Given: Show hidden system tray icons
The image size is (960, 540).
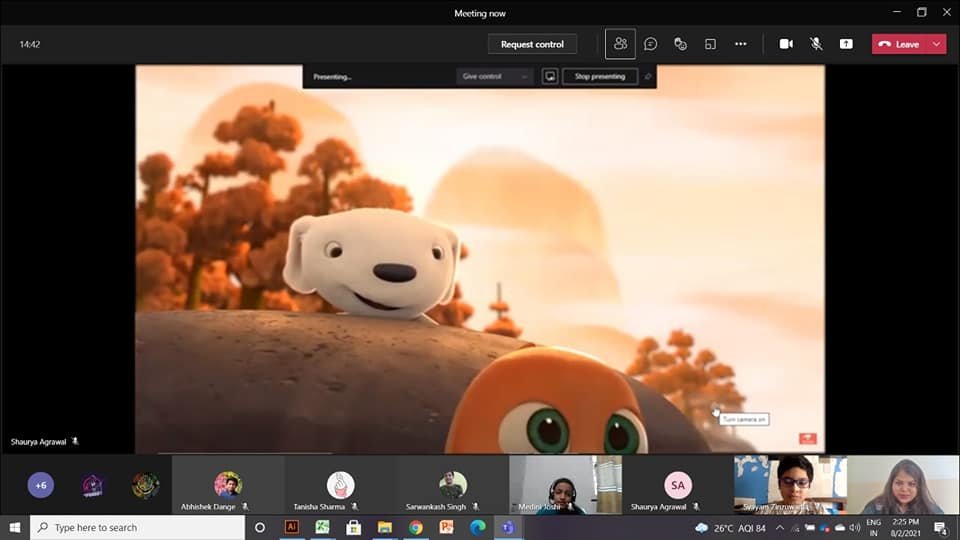Looking at the screenshot, I should [x=779, y=528].
